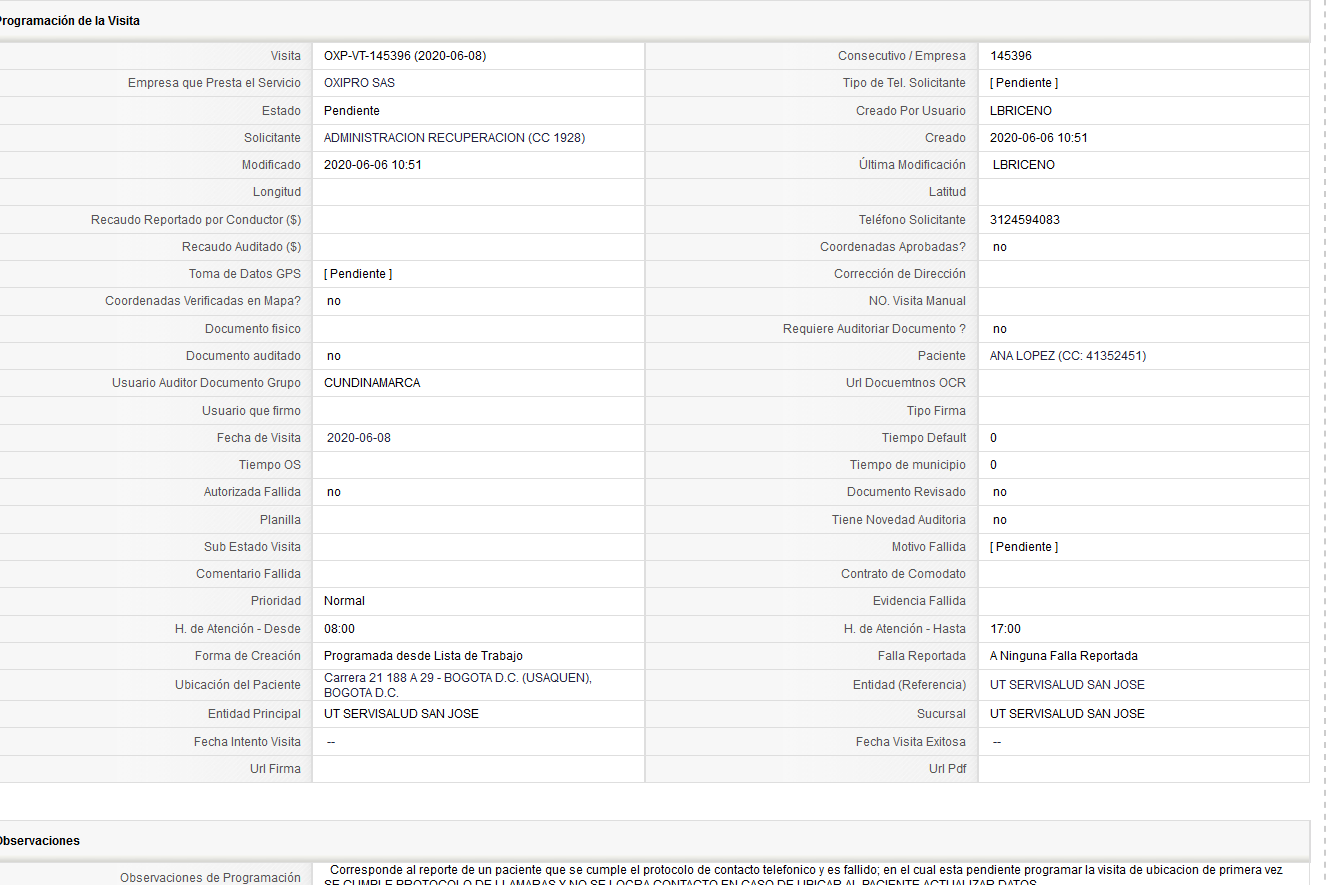The height and width of the screenshot is (885, 1338).
Task: Click Tiempo Default value 0
Action: 993,438
